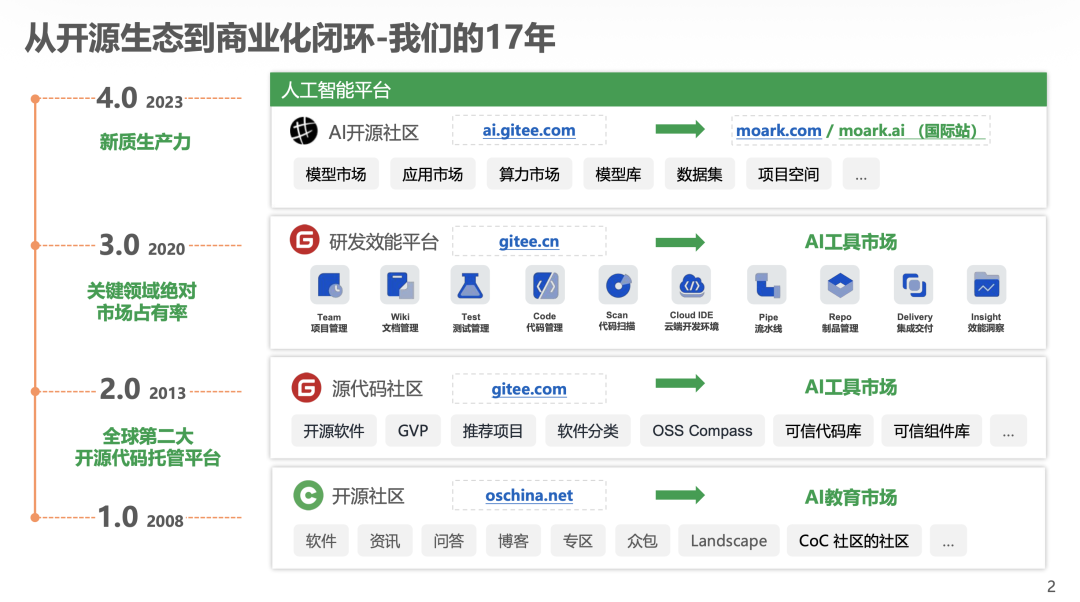Click the Scan 代码扫描 icon
The height and width of the screenshot is (602, 1080).
(x=618, y=285)
